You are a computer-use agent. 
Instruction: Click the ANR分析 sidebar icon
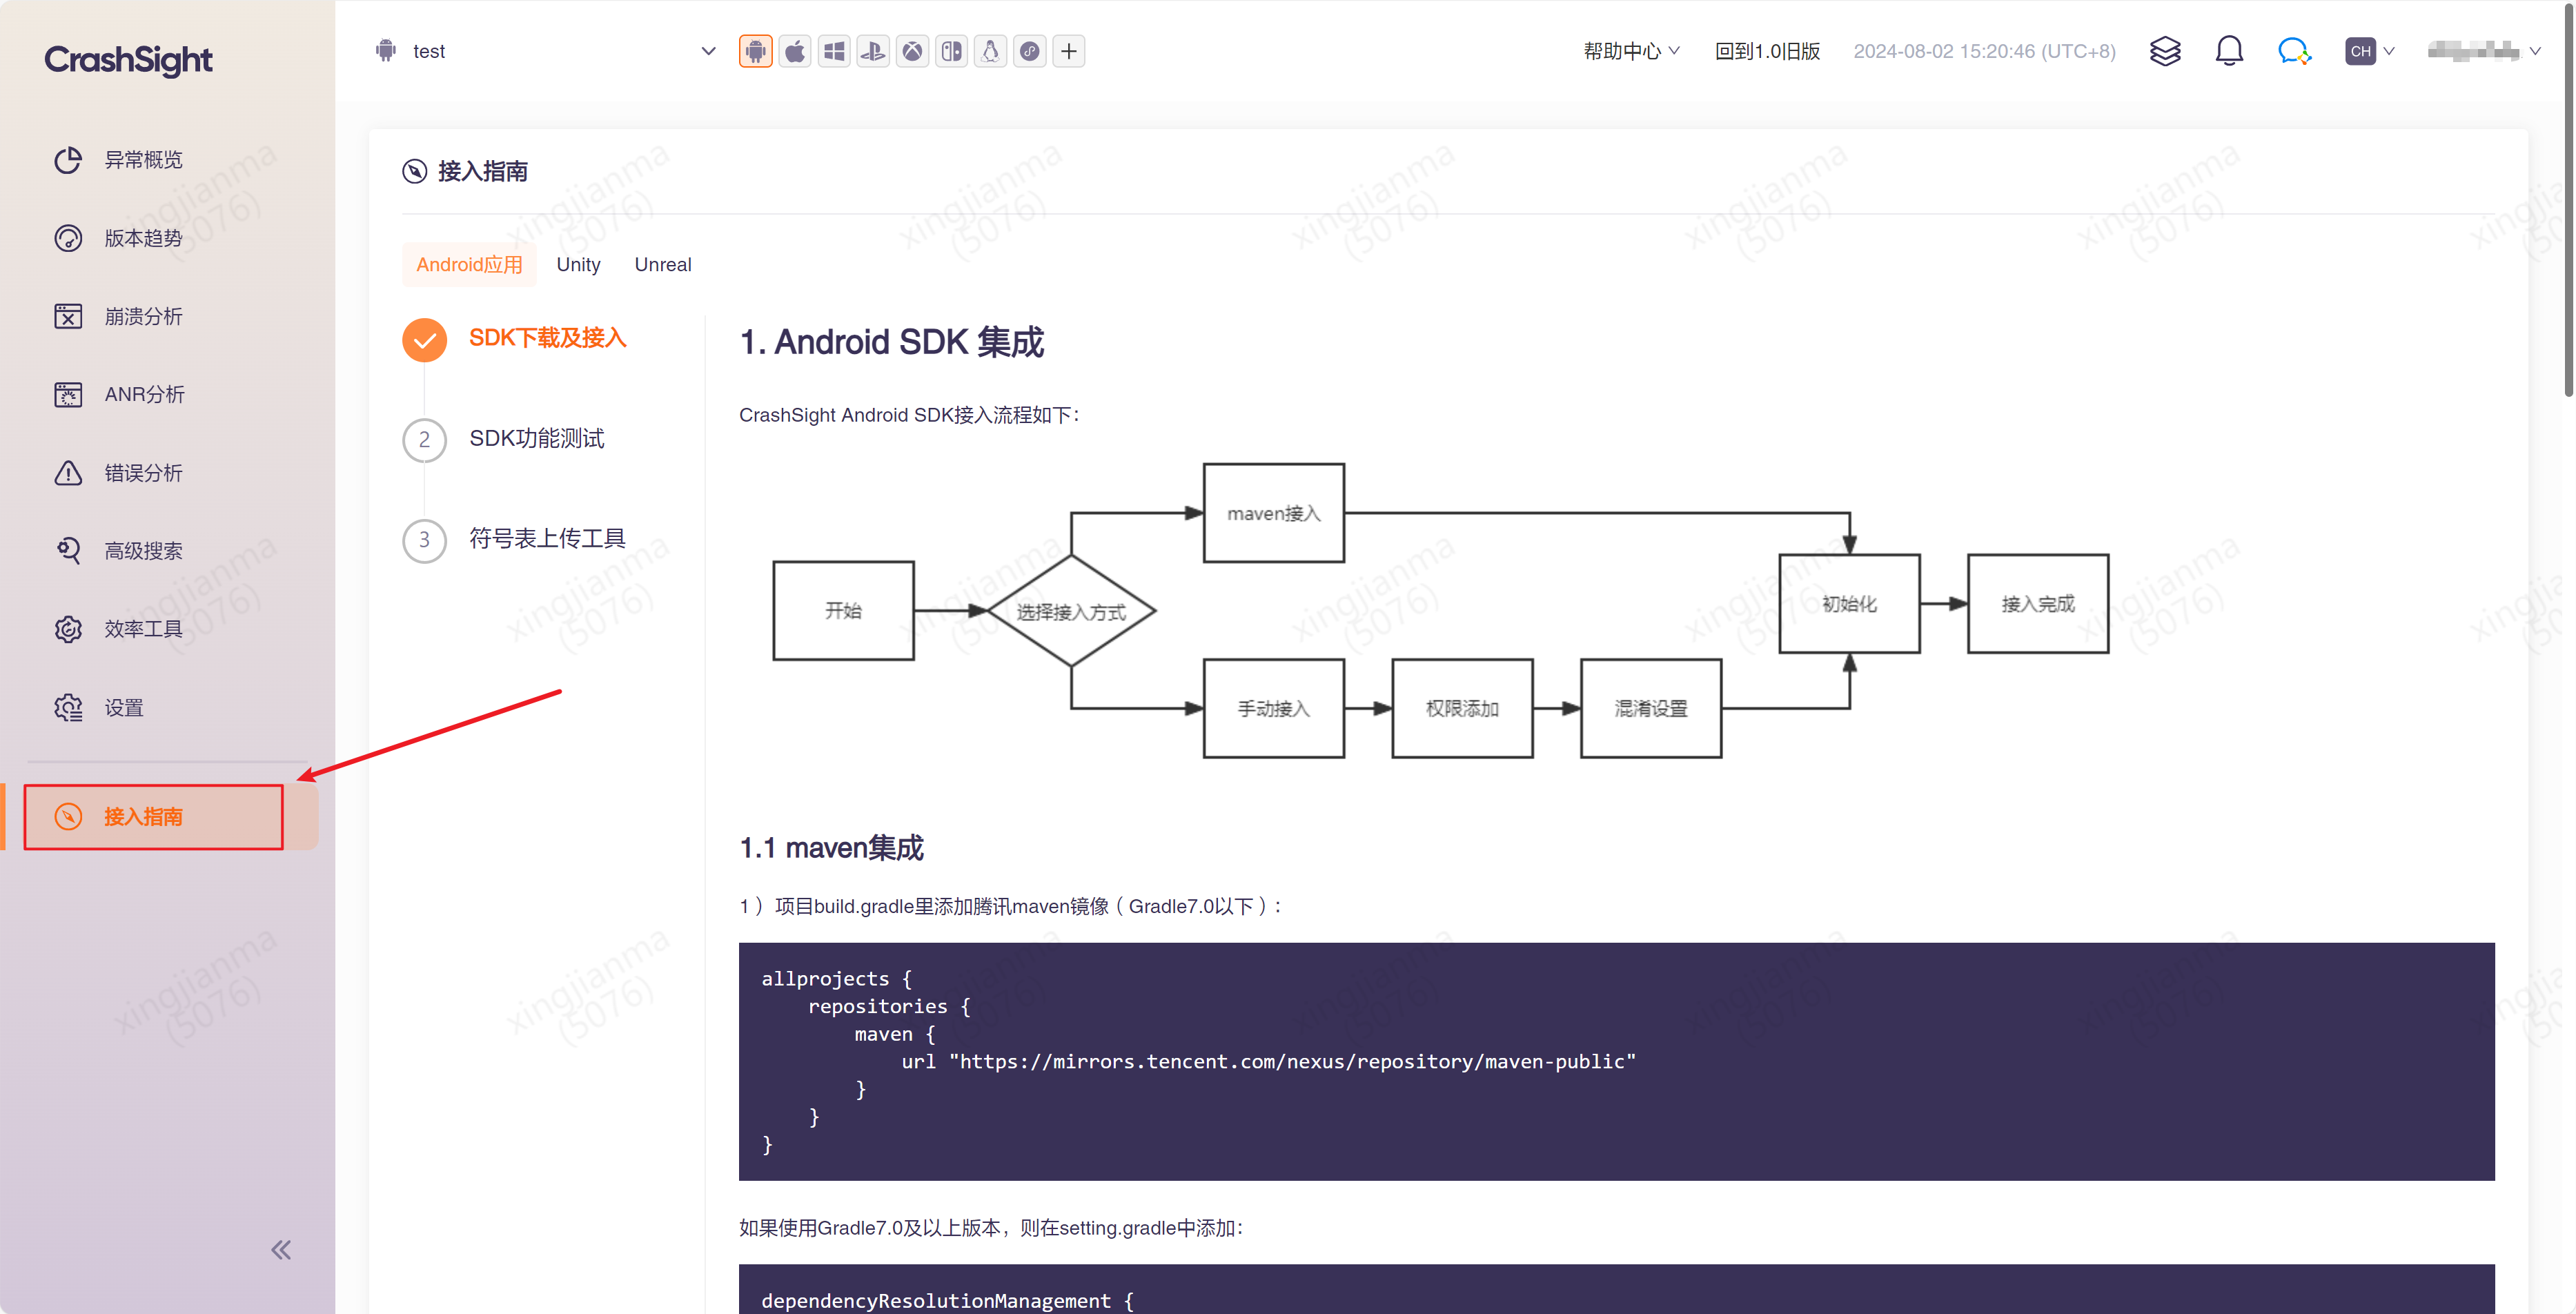(x=67, y=394)
